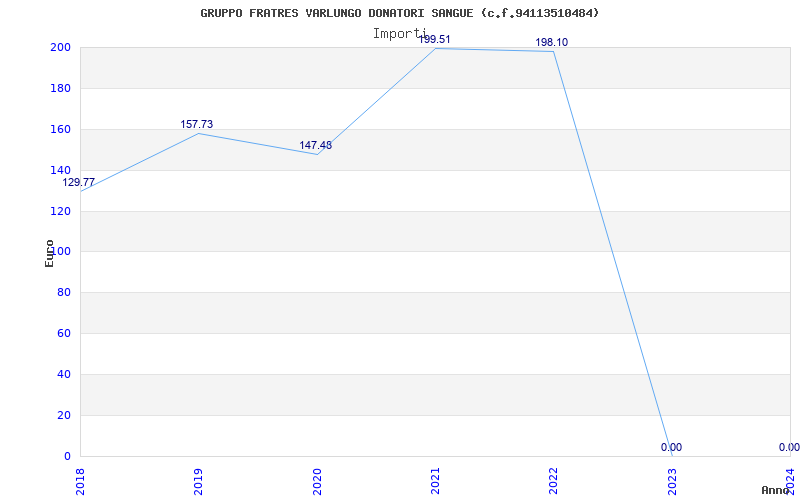Click the 20 y-axis tick label
The width and height of the screenshot is (800, 500).
click(x=64, y=415)
